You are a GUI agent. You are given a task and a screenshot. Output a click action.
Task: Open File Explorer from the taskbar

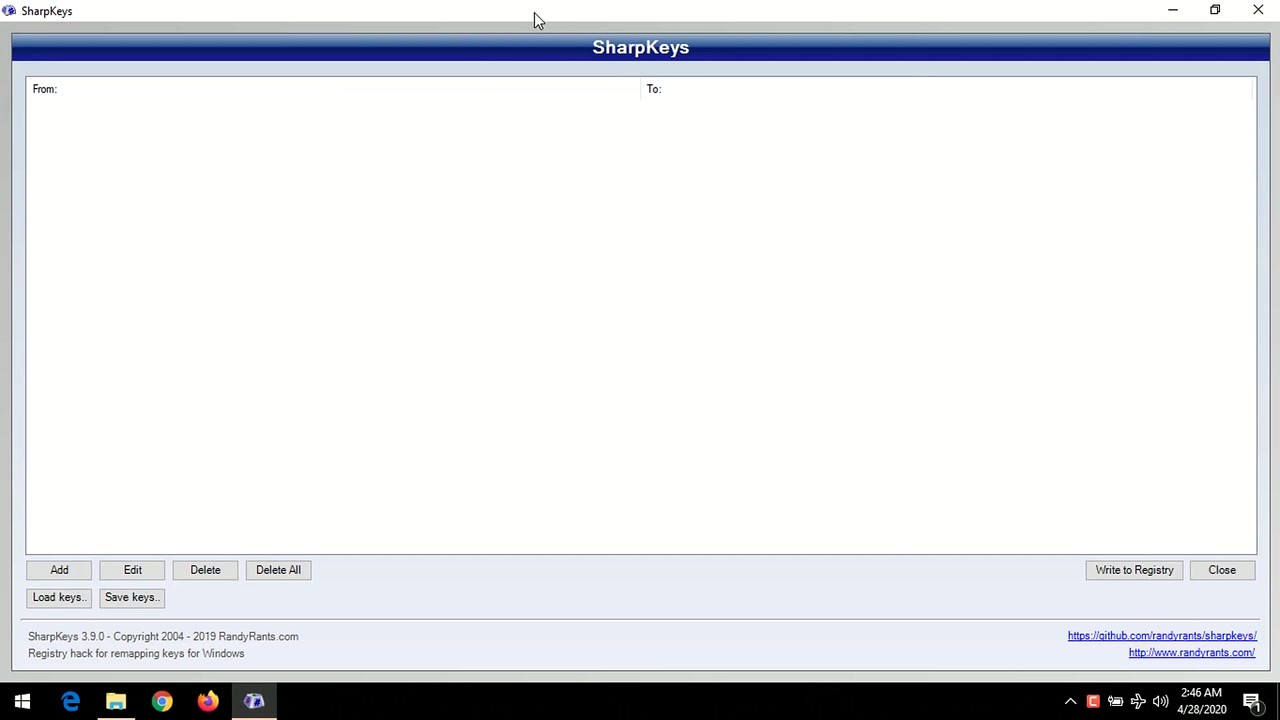click(x=115, y=700)
